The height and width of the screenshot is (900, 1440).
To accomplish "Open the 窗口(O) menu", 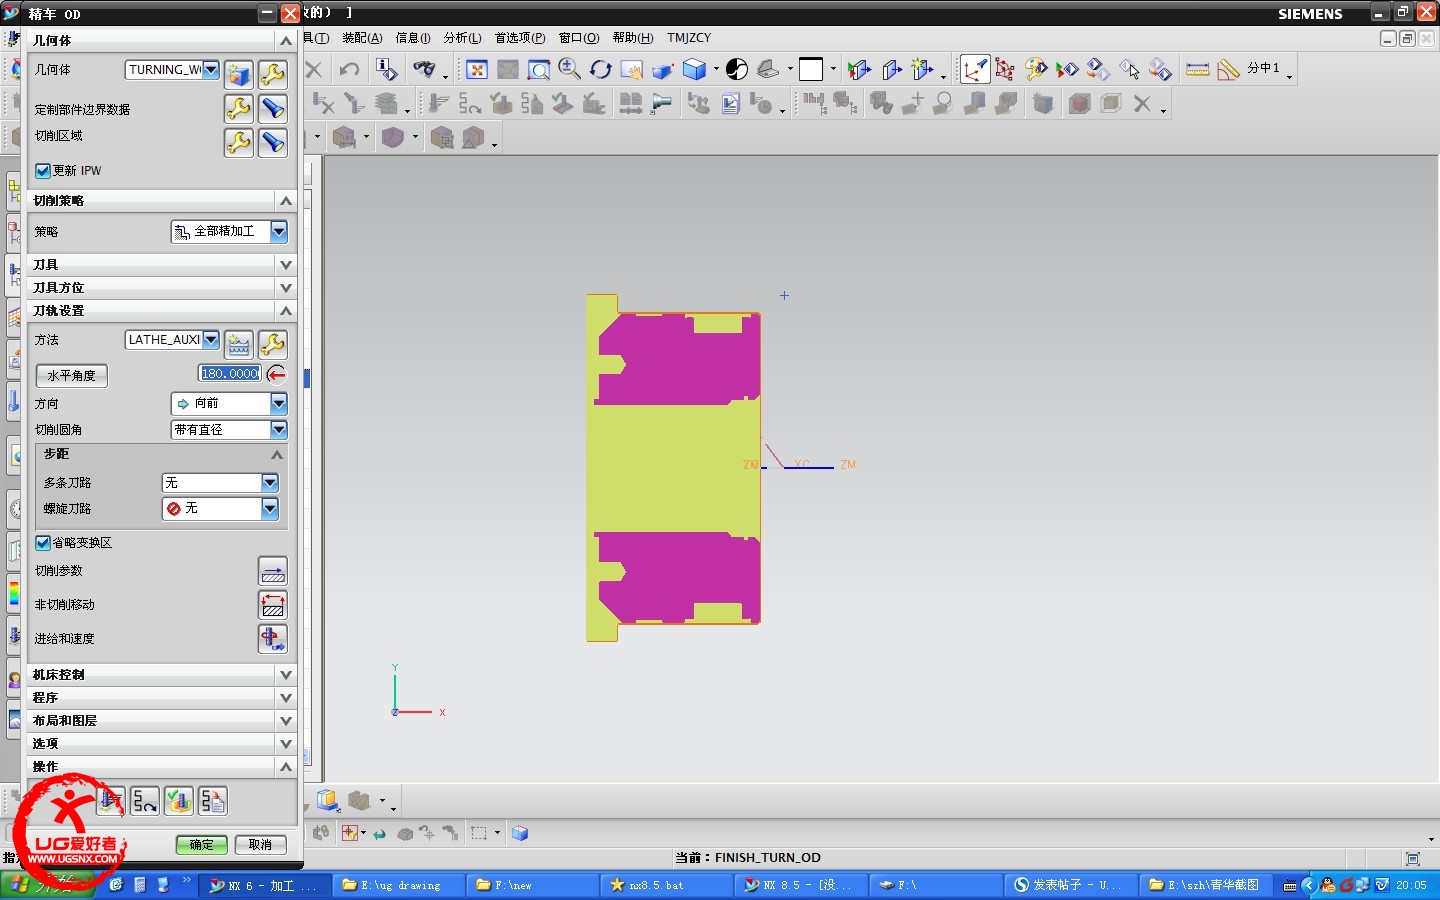I will [x=579, y=38].
